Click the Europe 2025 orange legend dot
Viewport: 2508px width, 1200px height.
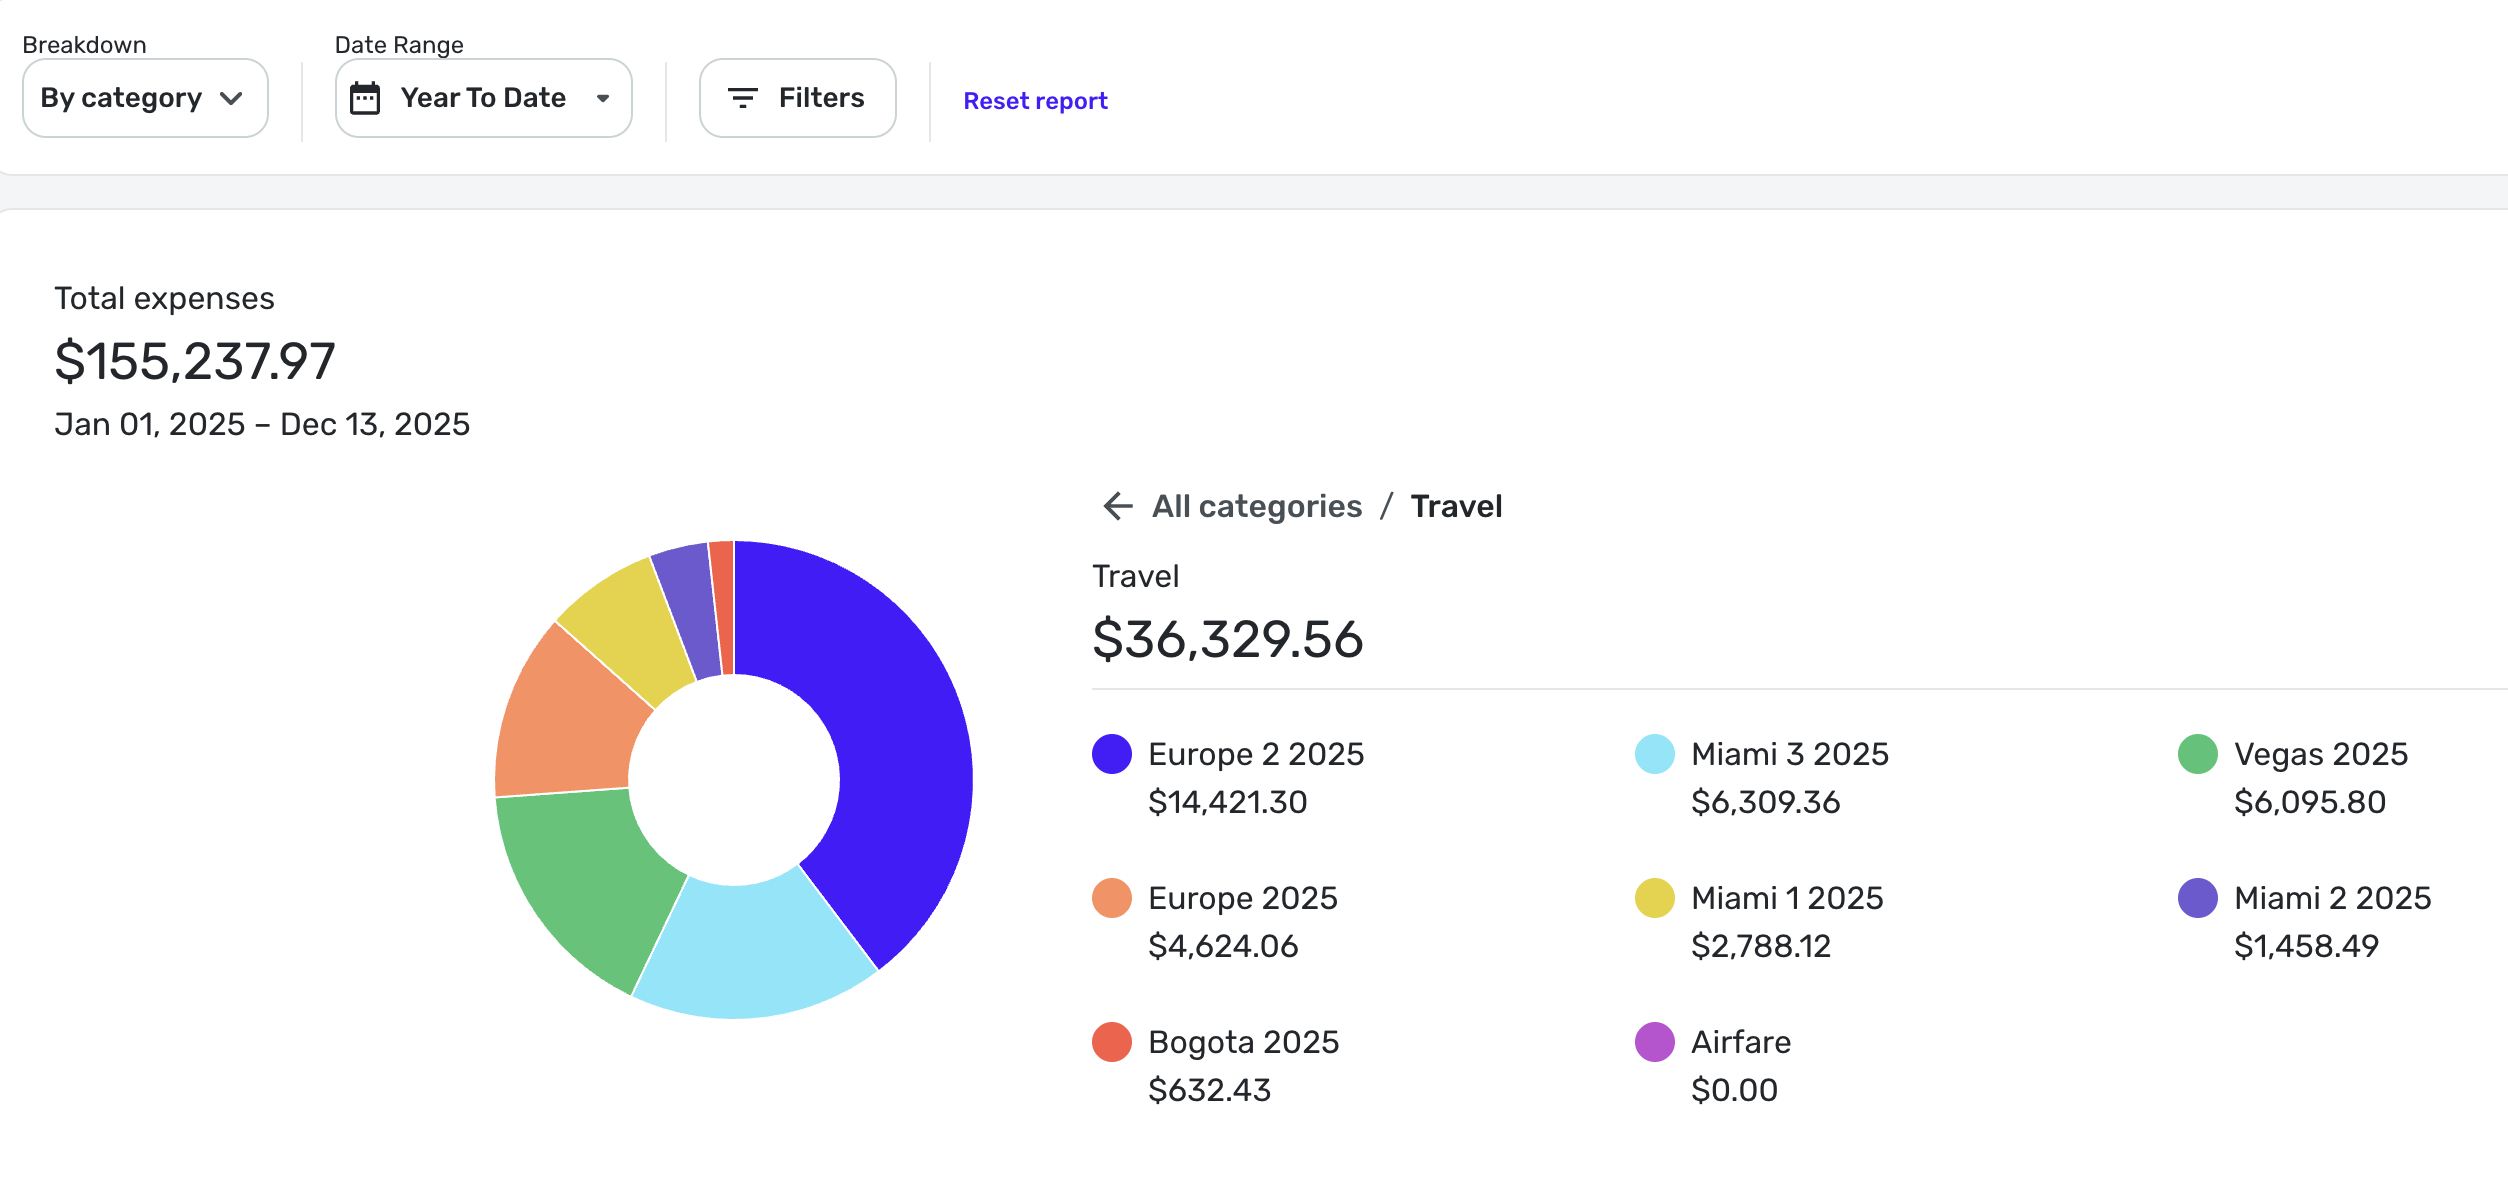[x=1111, y=898]
